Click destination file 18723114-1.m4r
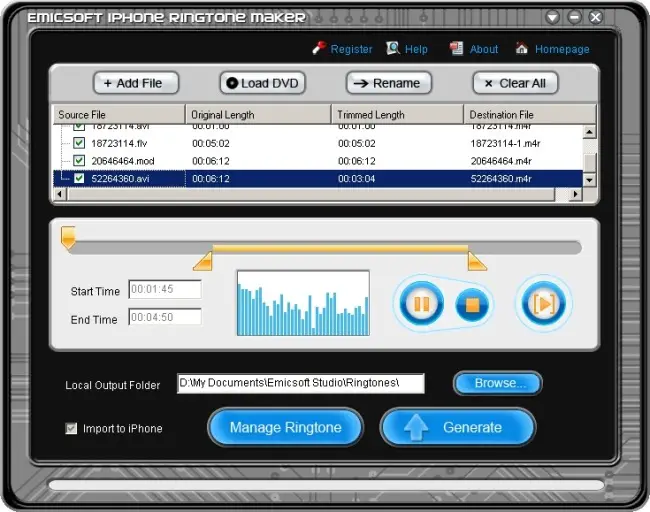 pos(505,143)
